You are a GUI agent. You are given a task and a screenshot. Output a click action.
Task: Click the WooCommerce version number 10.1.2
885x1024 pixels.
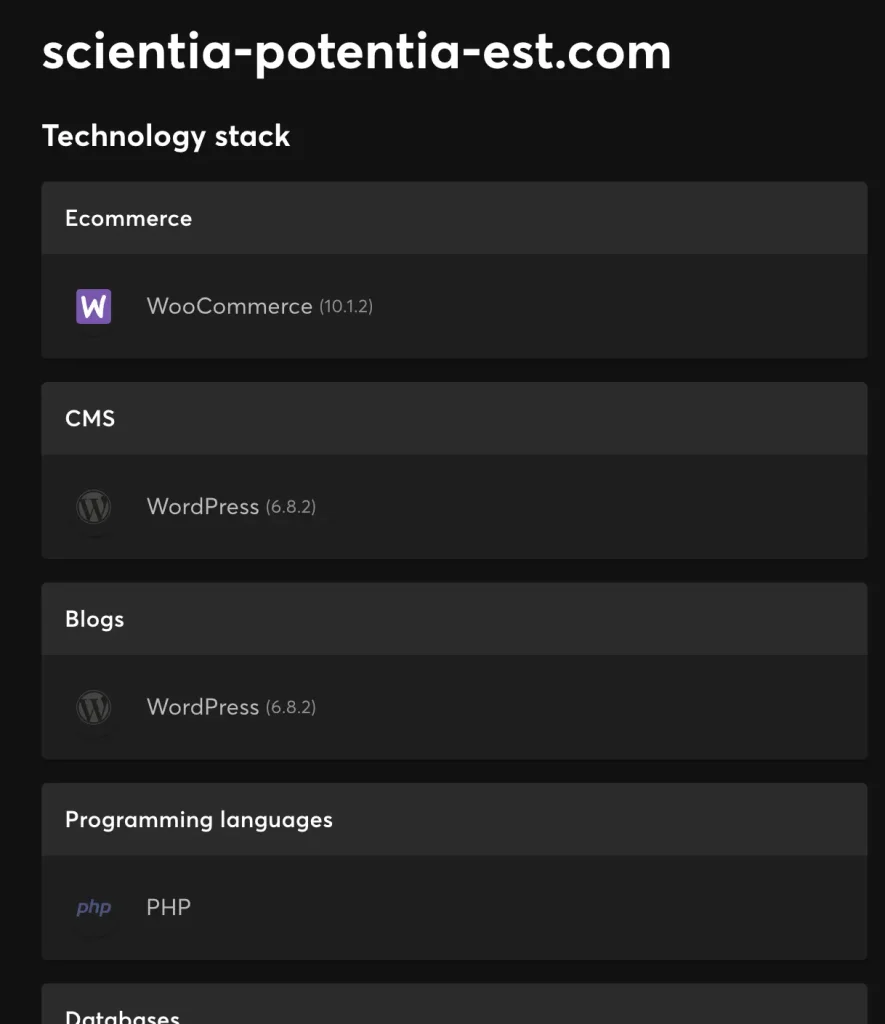click(346, 306)
